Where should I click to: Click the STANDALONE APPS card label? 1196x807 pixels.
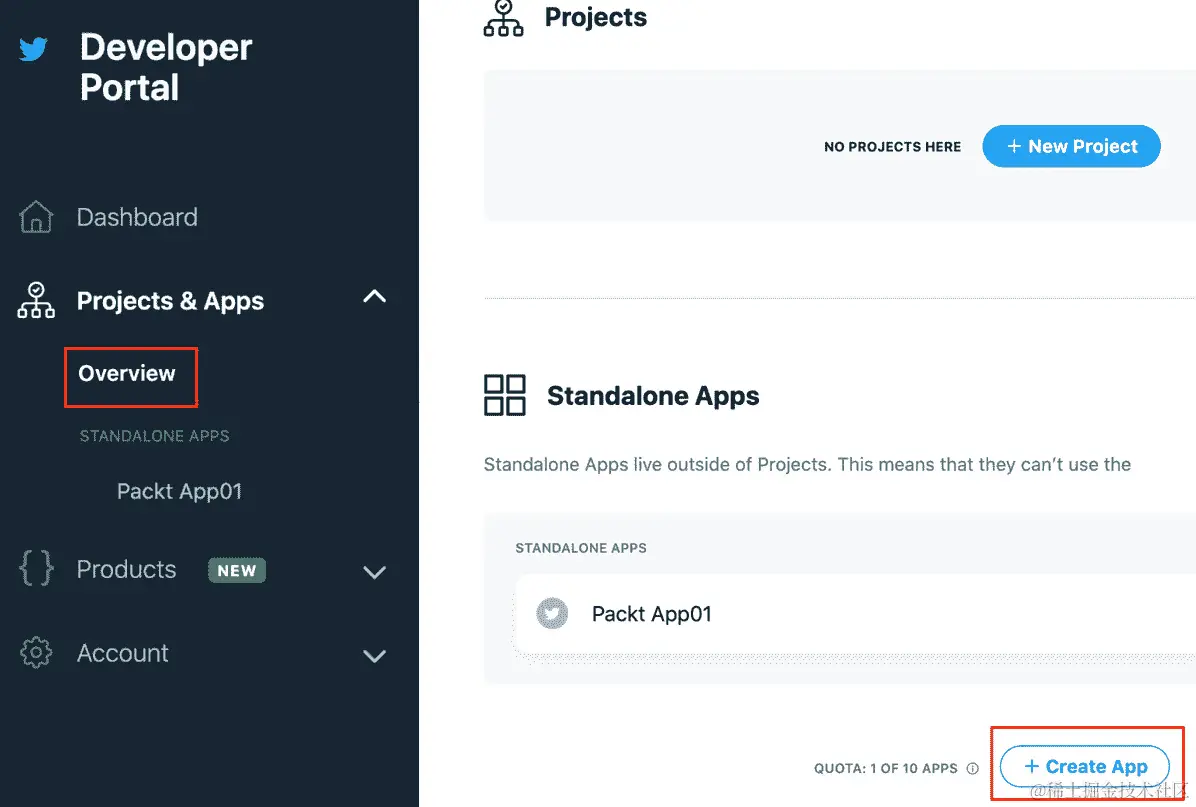click(581, 548)
